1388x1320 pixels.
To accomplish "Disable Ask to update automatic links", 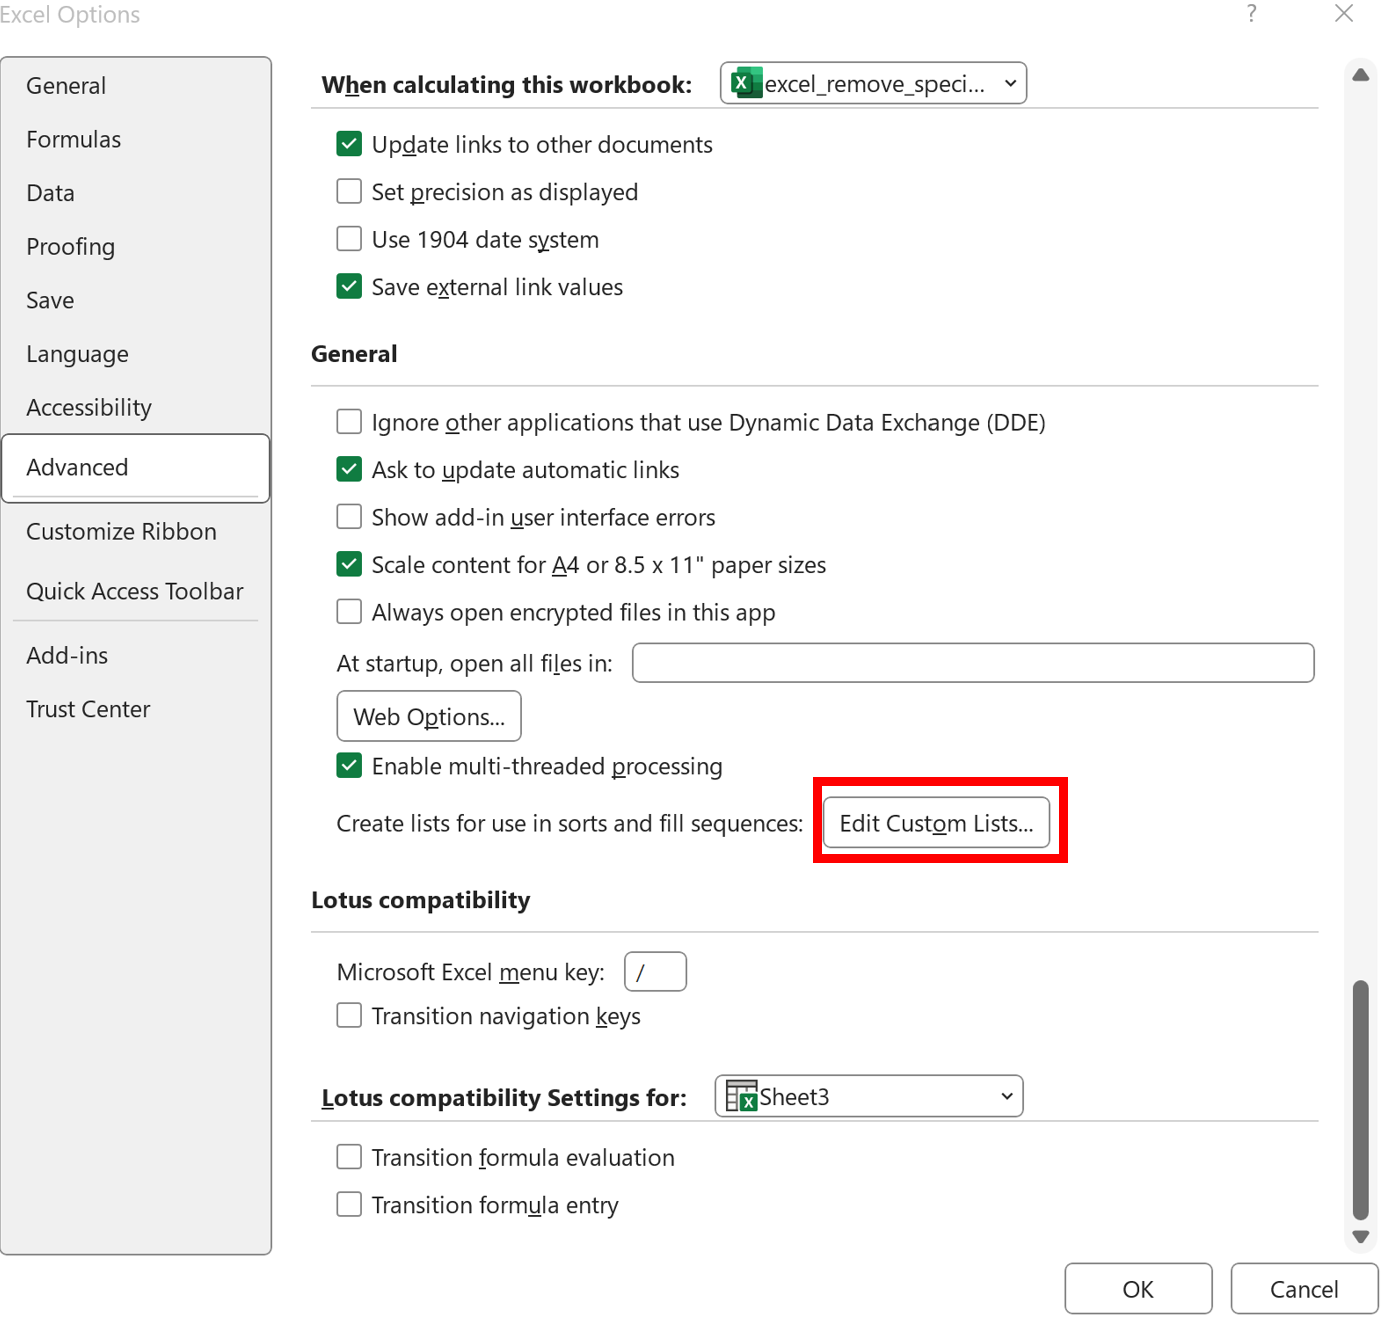I will 348,469.
